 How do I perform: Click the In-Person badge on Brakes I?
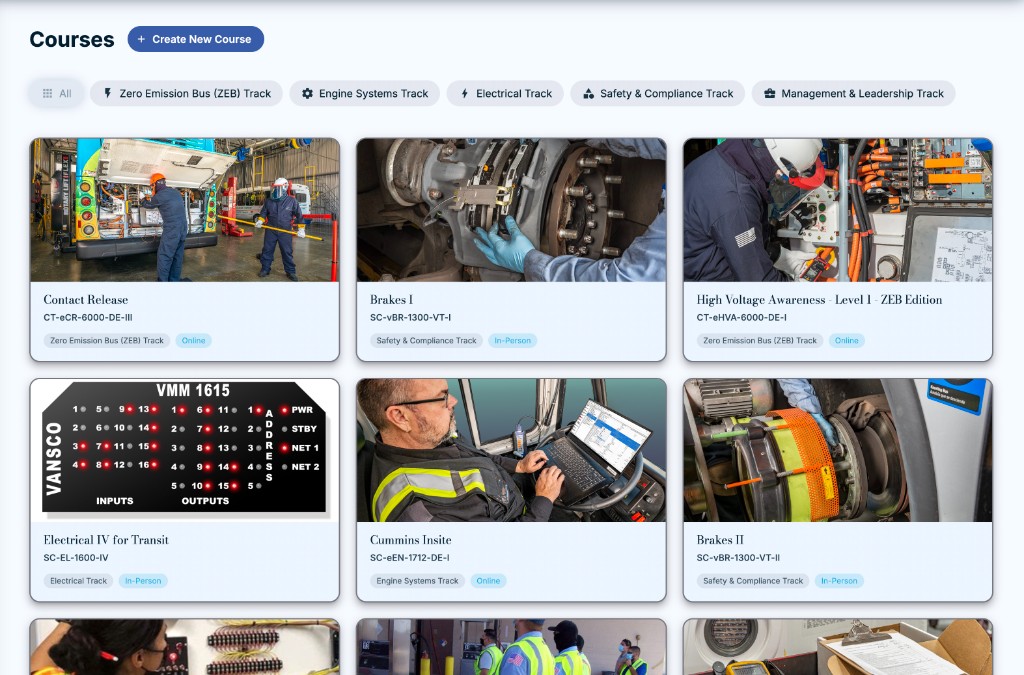click(513, 341)
